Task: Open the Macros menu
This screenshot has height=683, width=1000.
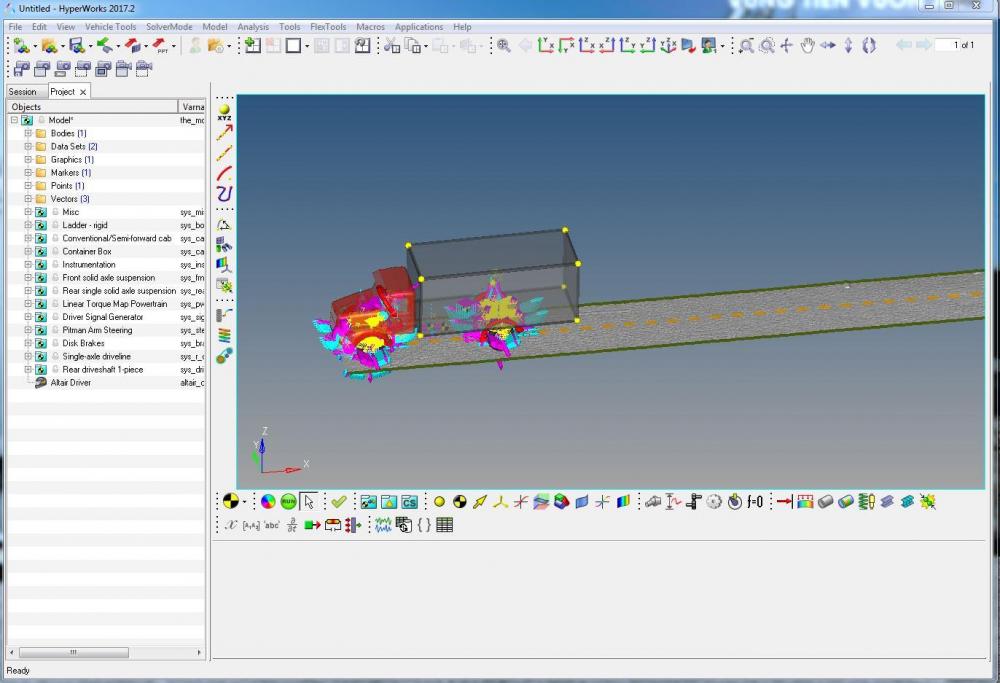Action: (x=371, y=27)
